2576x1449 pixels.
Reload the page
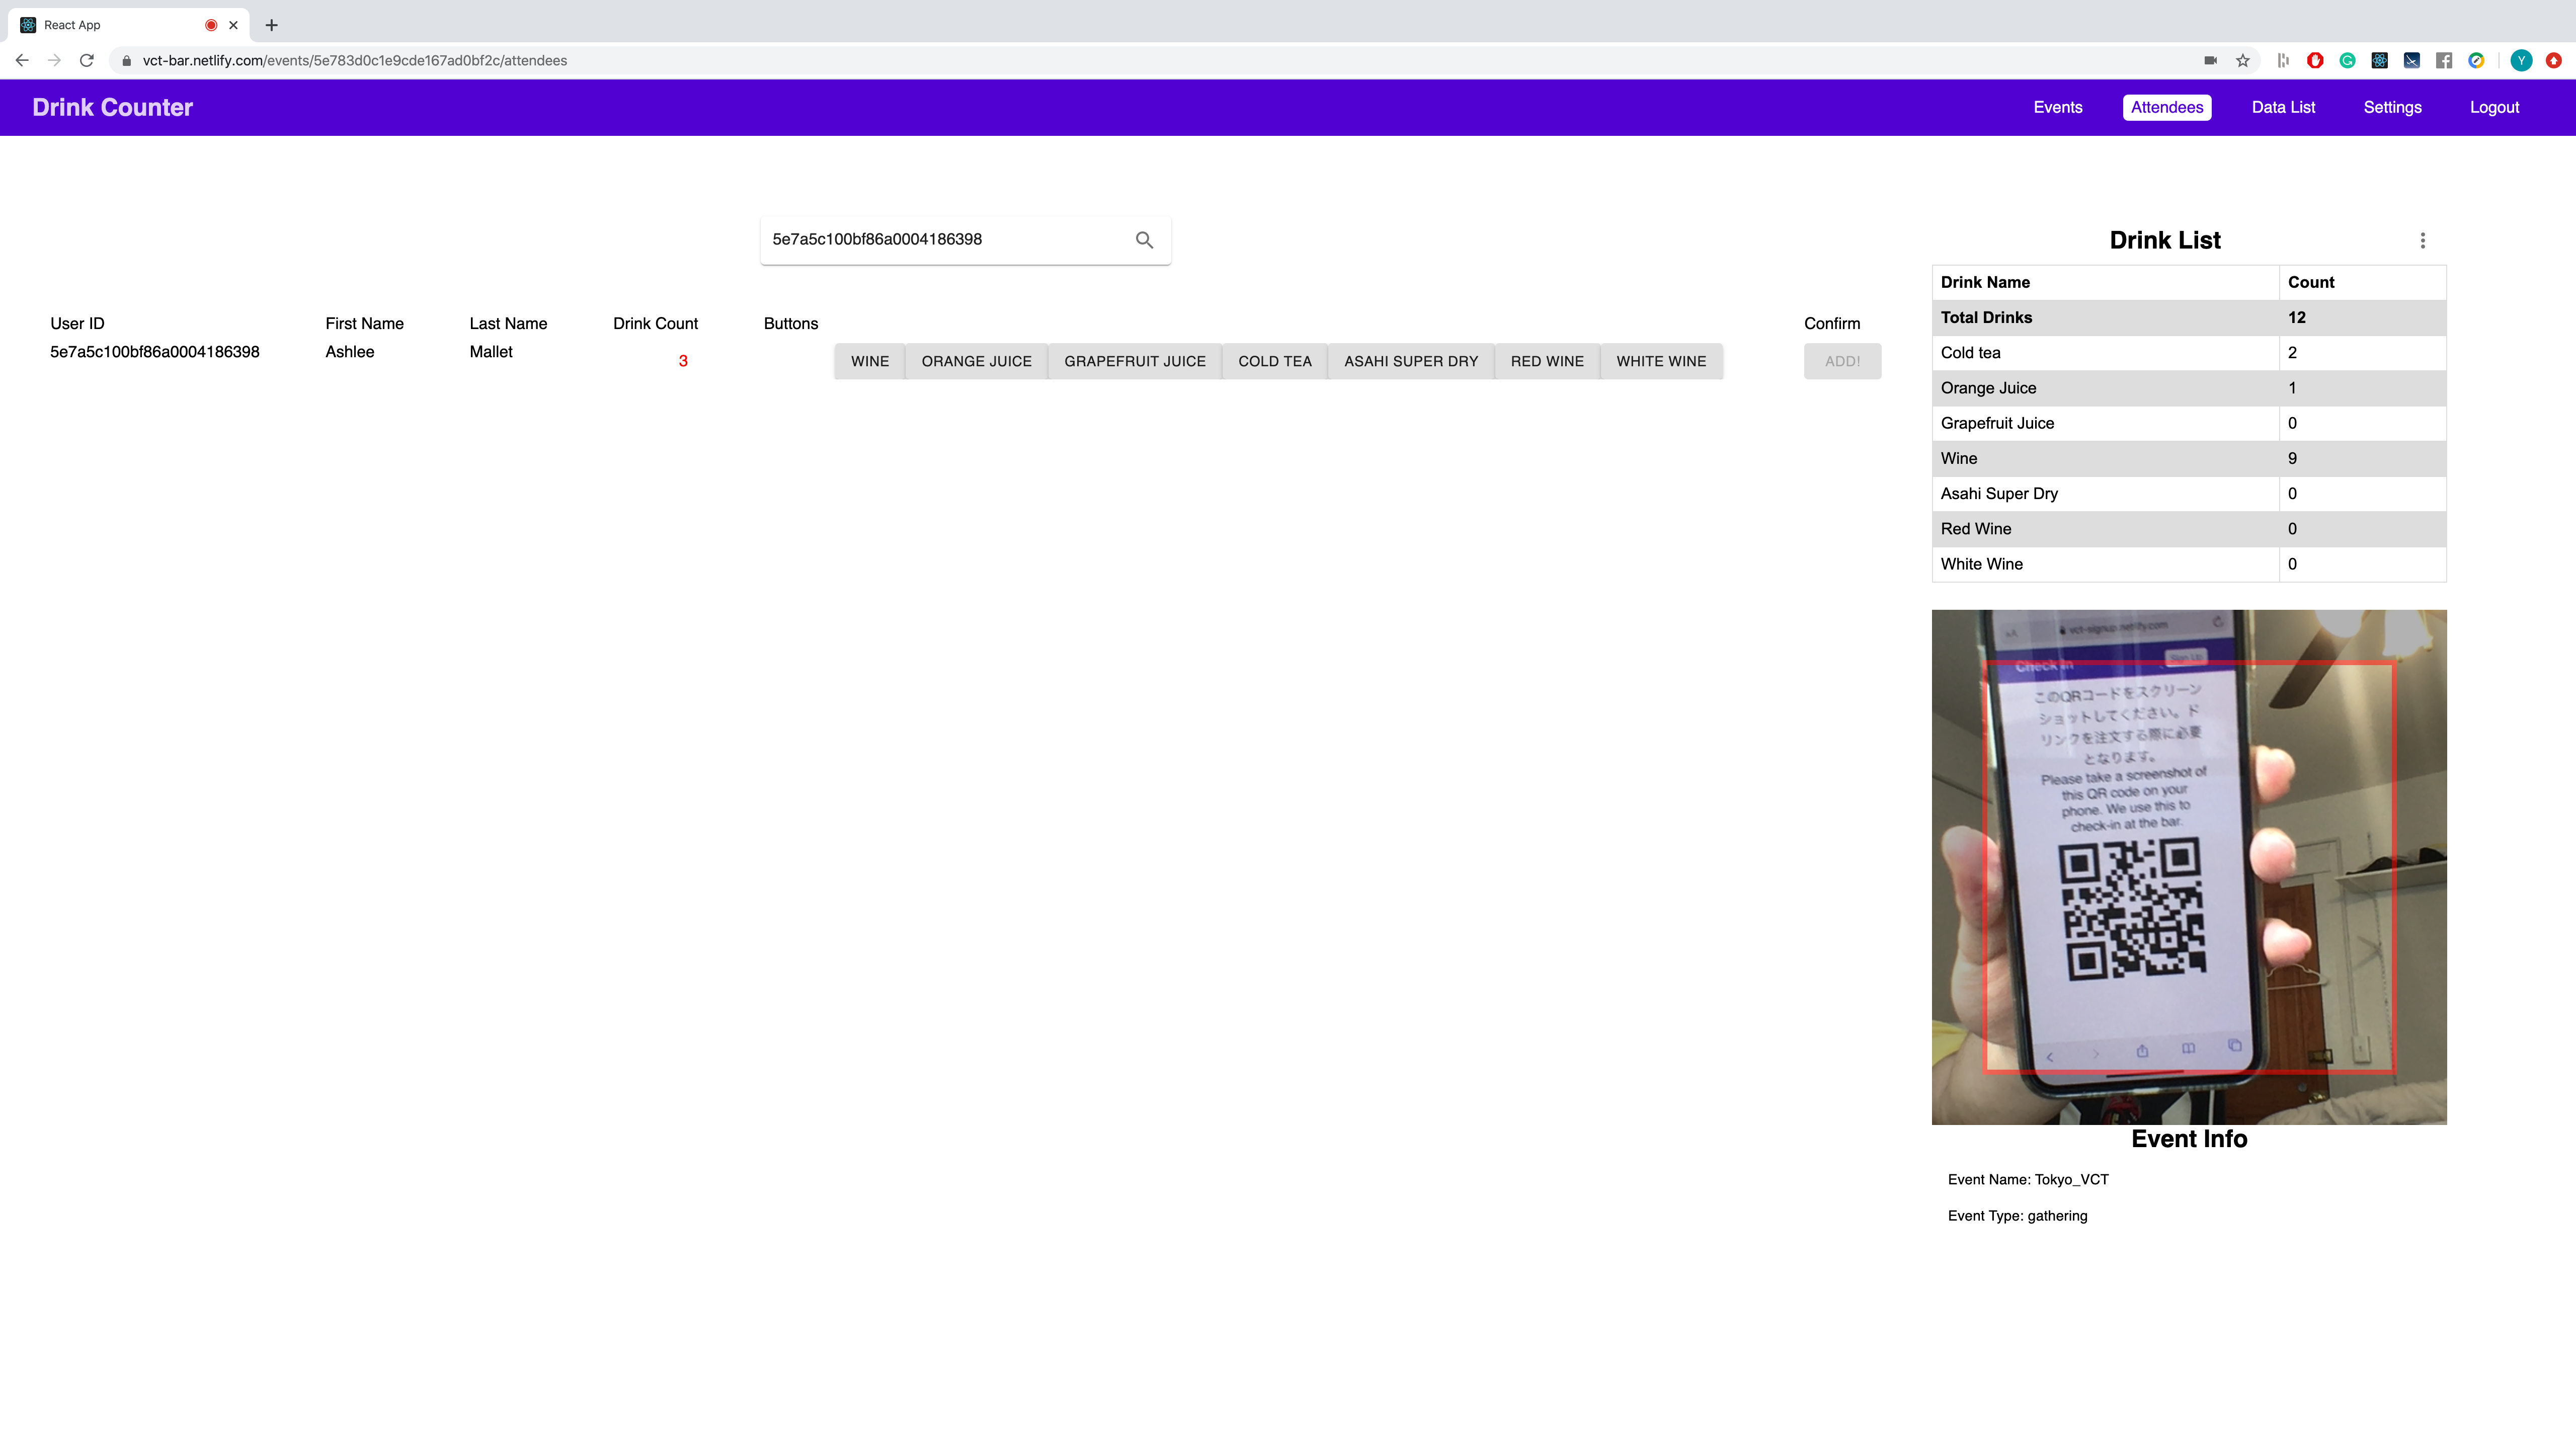click(x=87, y=60)
